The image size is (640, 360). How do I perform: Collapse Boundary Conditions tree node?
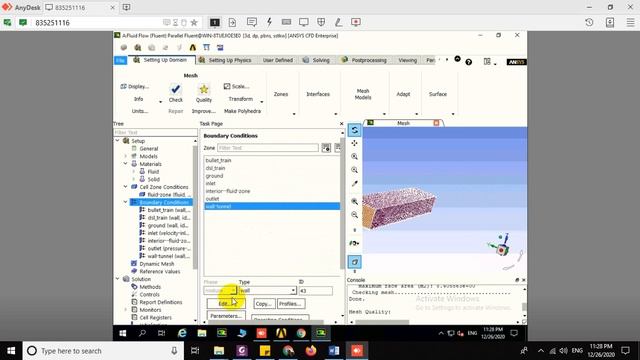pos(126,202)
